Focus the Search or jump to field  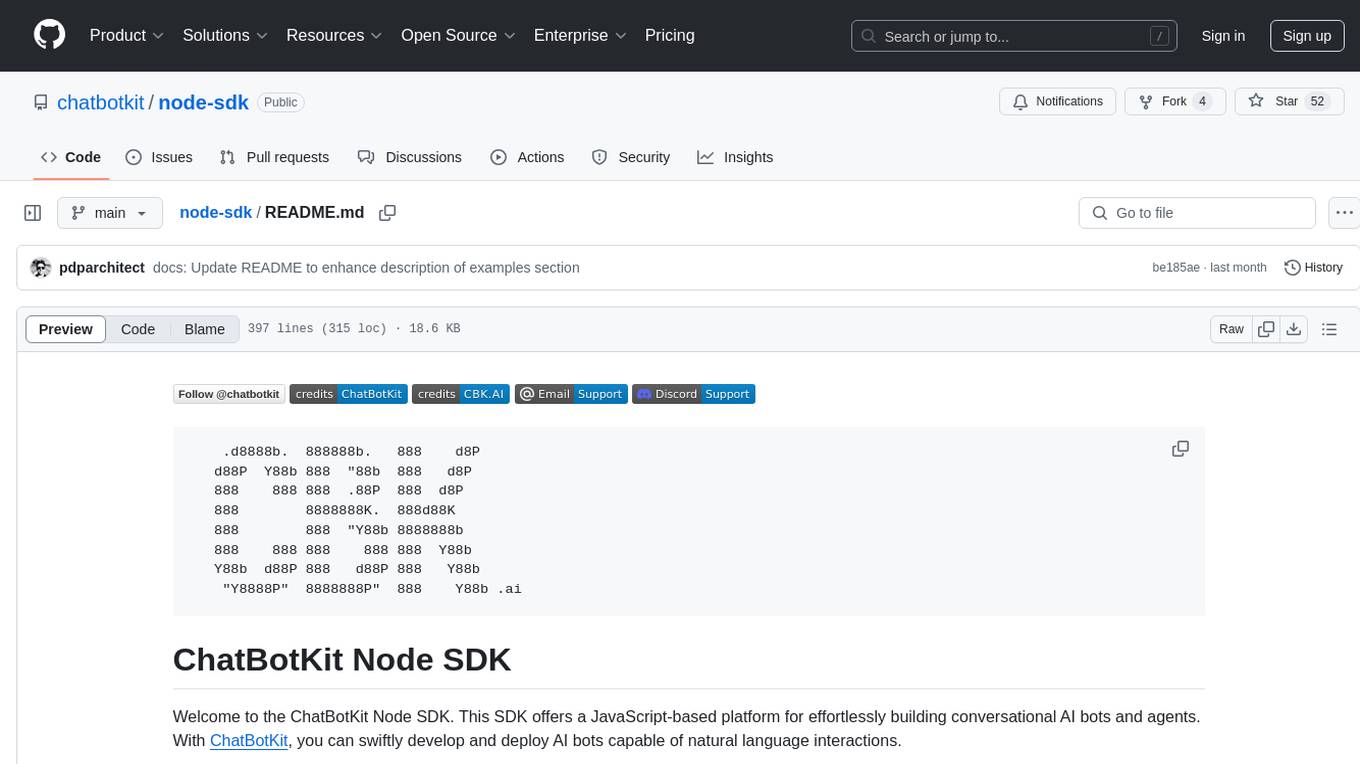pos(1014,36)
